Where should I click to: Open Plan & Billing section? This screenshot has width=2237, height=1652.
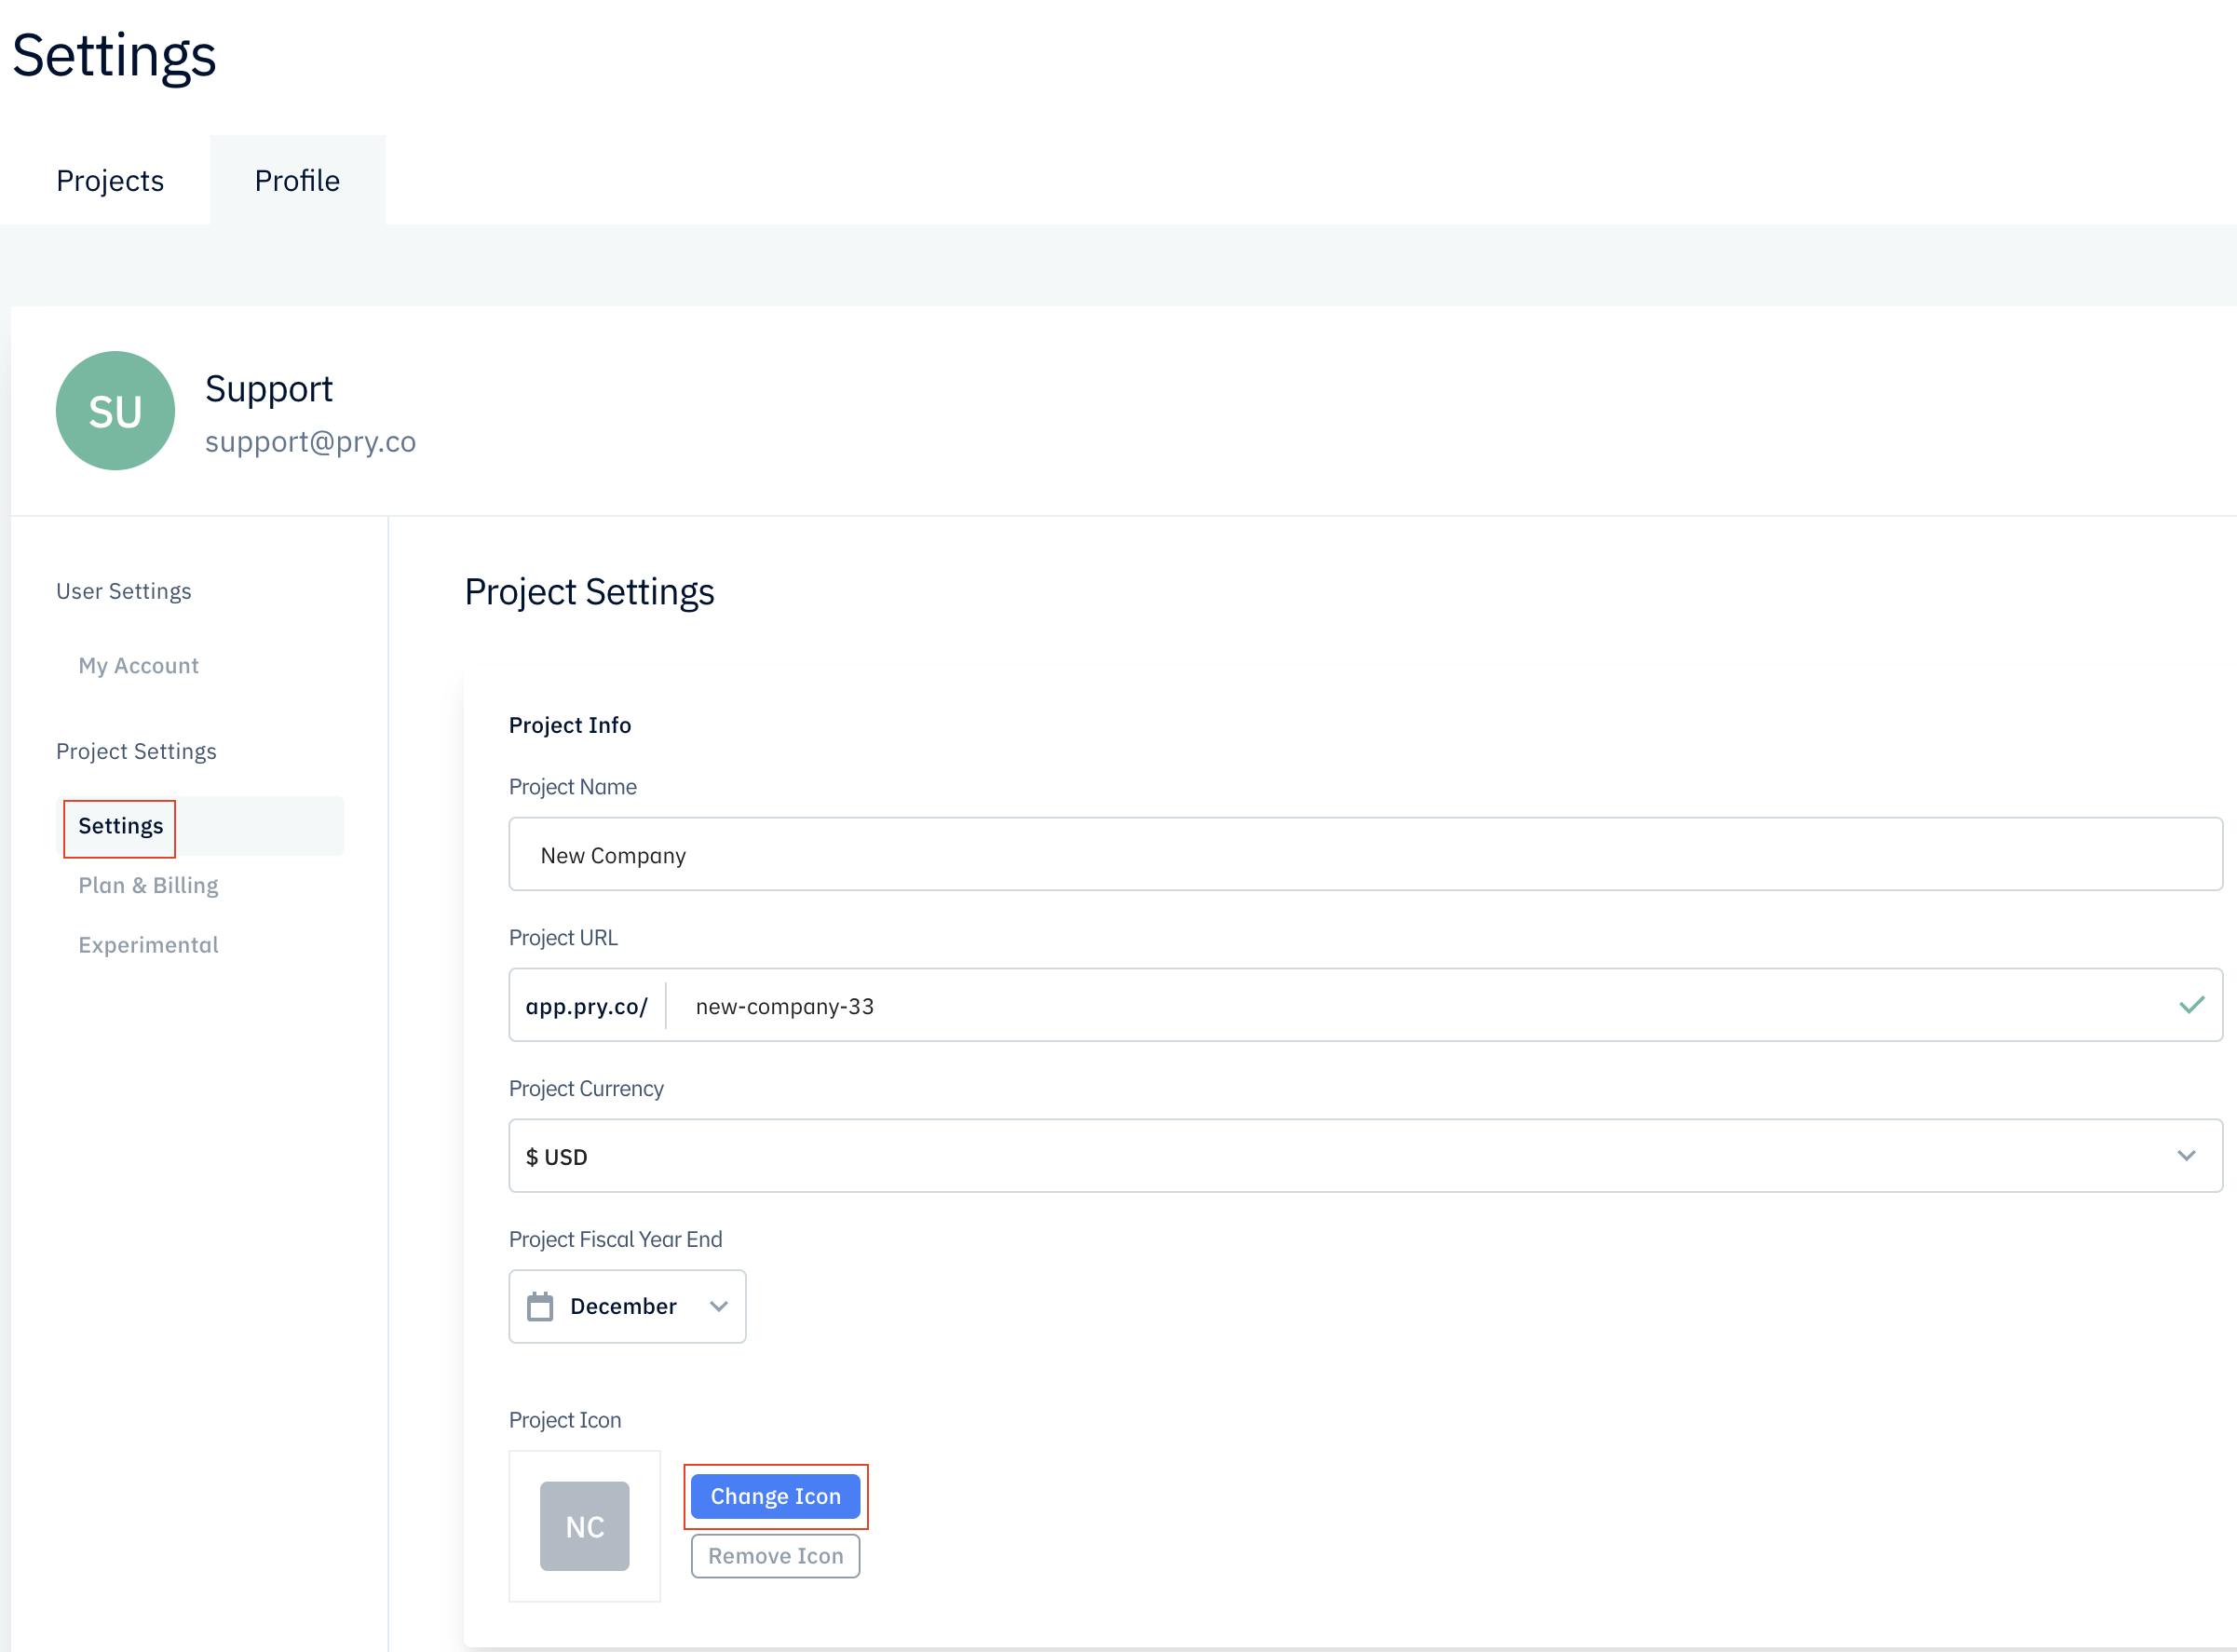tap(148, 885)
